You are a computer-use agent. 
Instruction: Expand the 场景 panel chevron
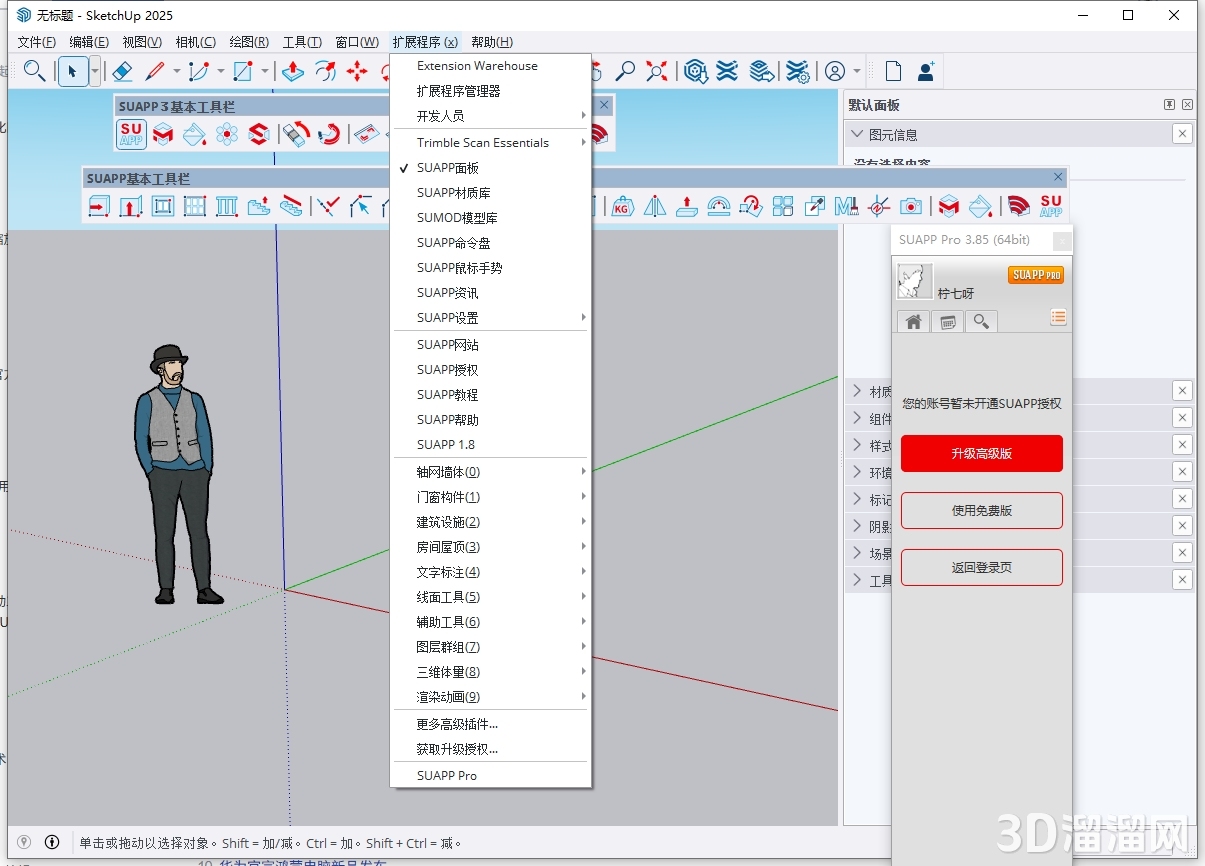(858, 553)
